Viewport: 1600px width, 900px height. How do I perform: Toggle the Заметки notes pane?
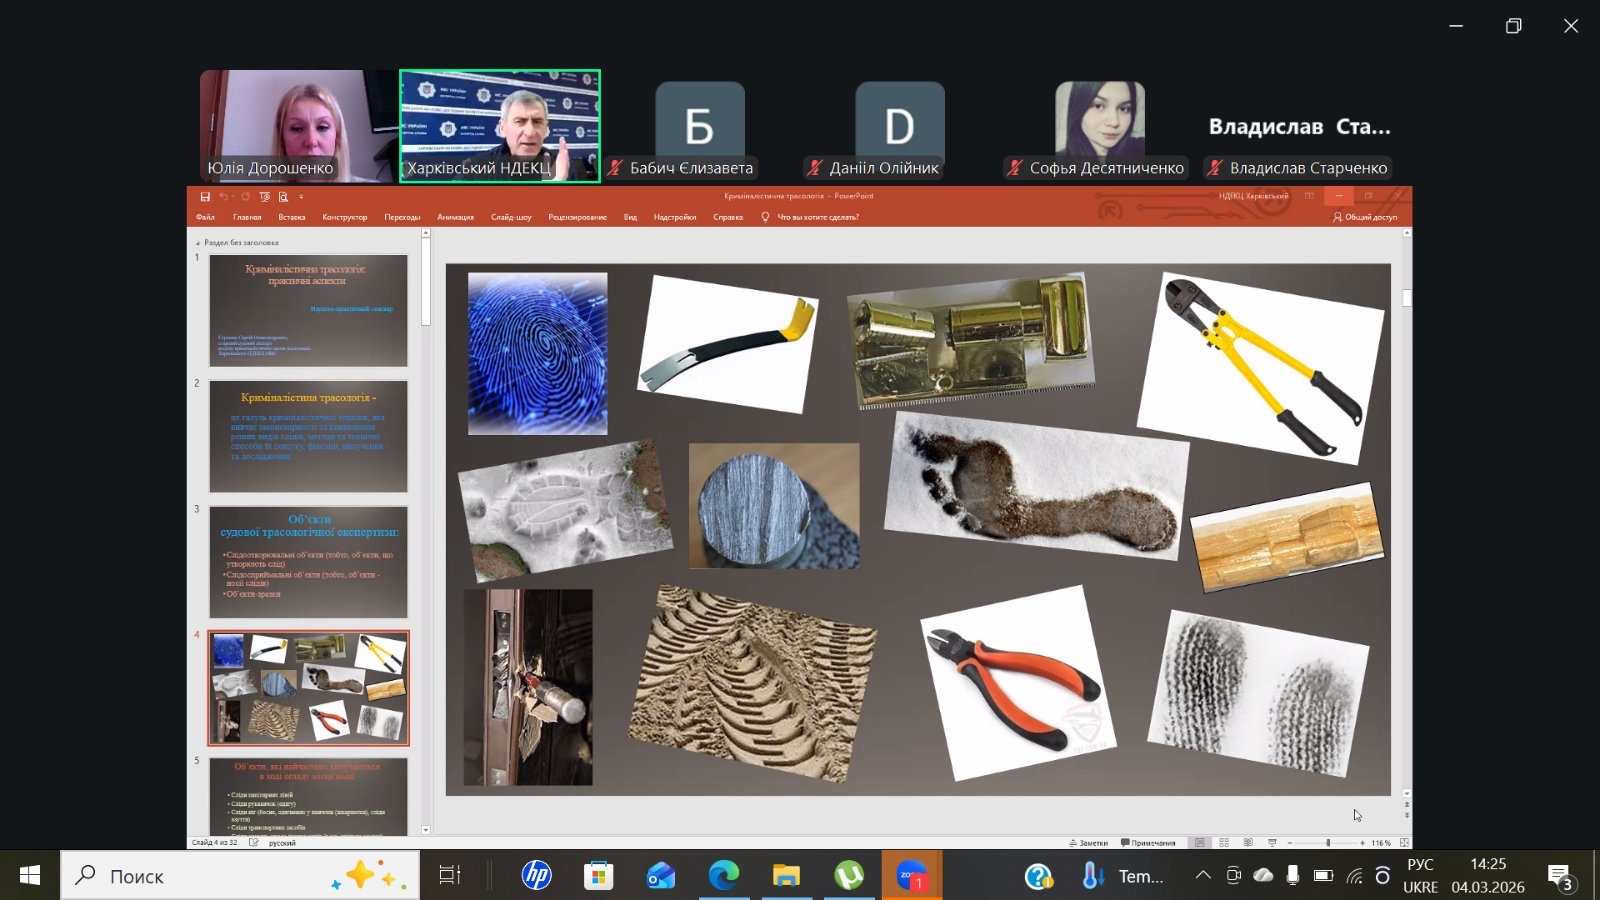coord(1088,843)
